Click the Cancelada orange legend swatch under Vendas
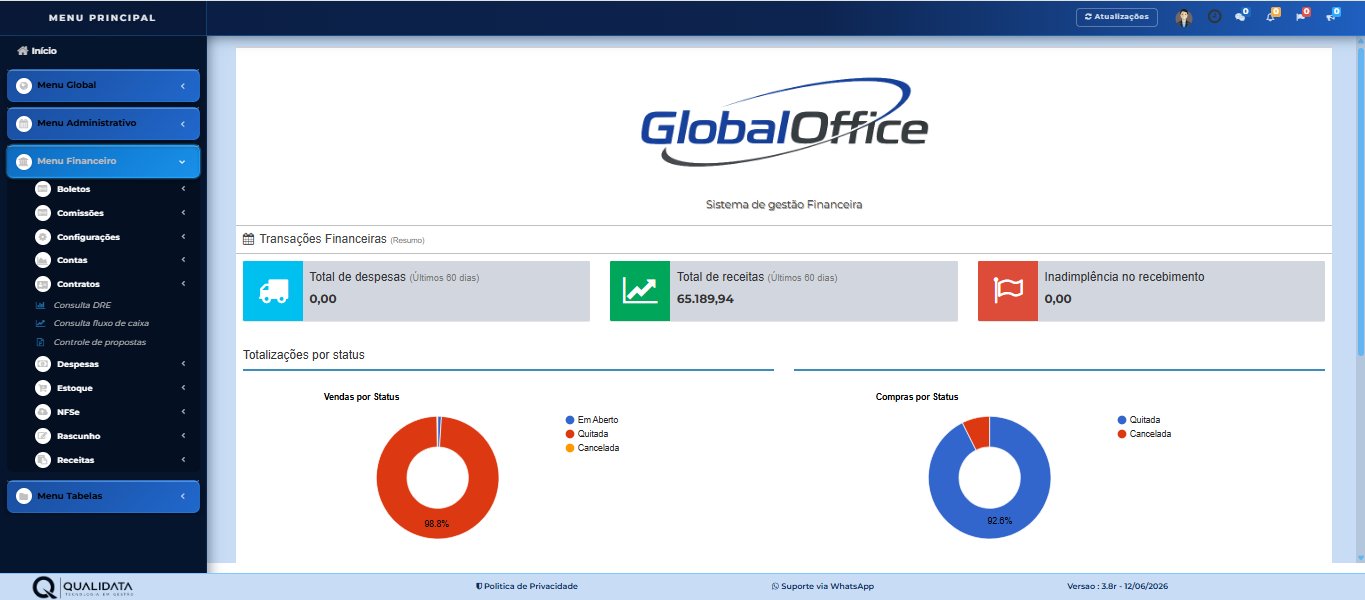The width and height of the screenshot is (1365, 600). coord(570,448)
